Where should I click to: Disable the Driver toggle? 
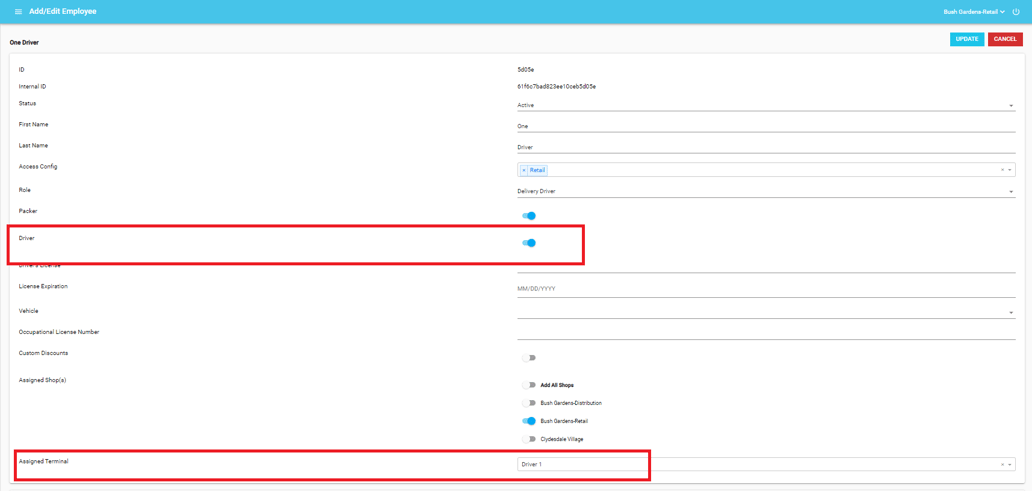pos(529,243)
